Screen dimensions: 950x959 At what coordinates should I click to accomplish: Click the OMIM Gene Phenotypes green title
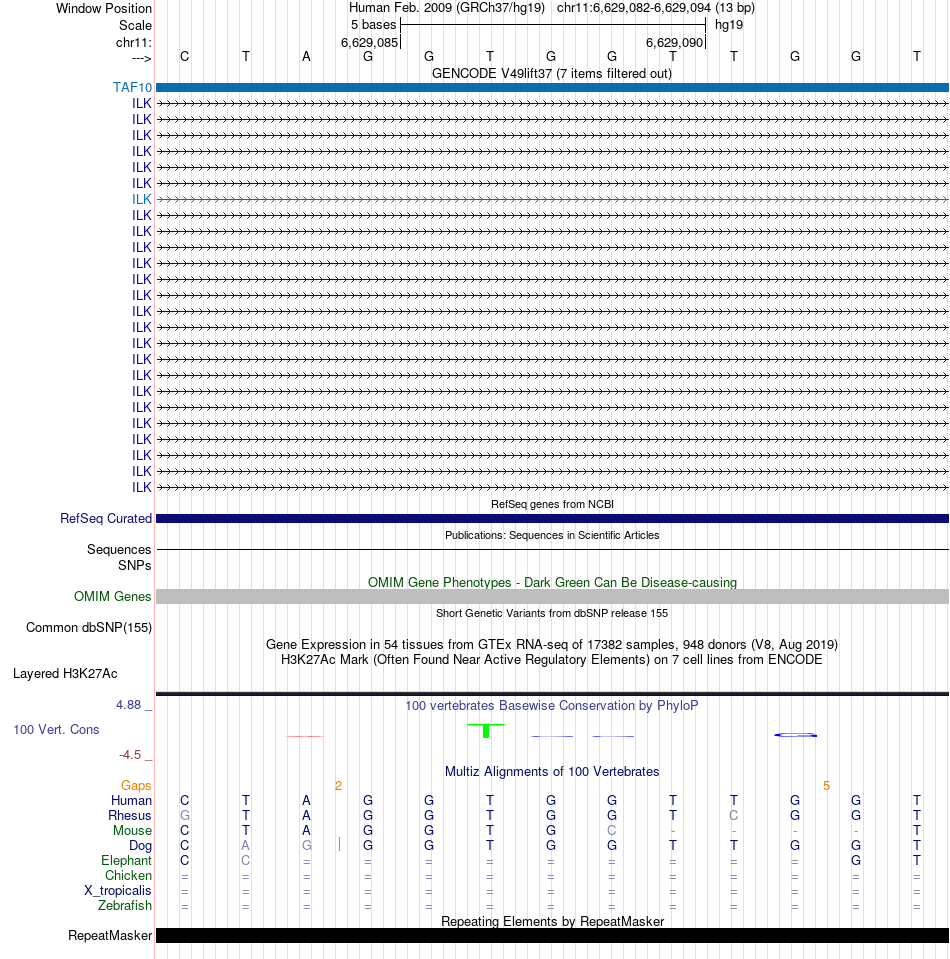point(552,582)
